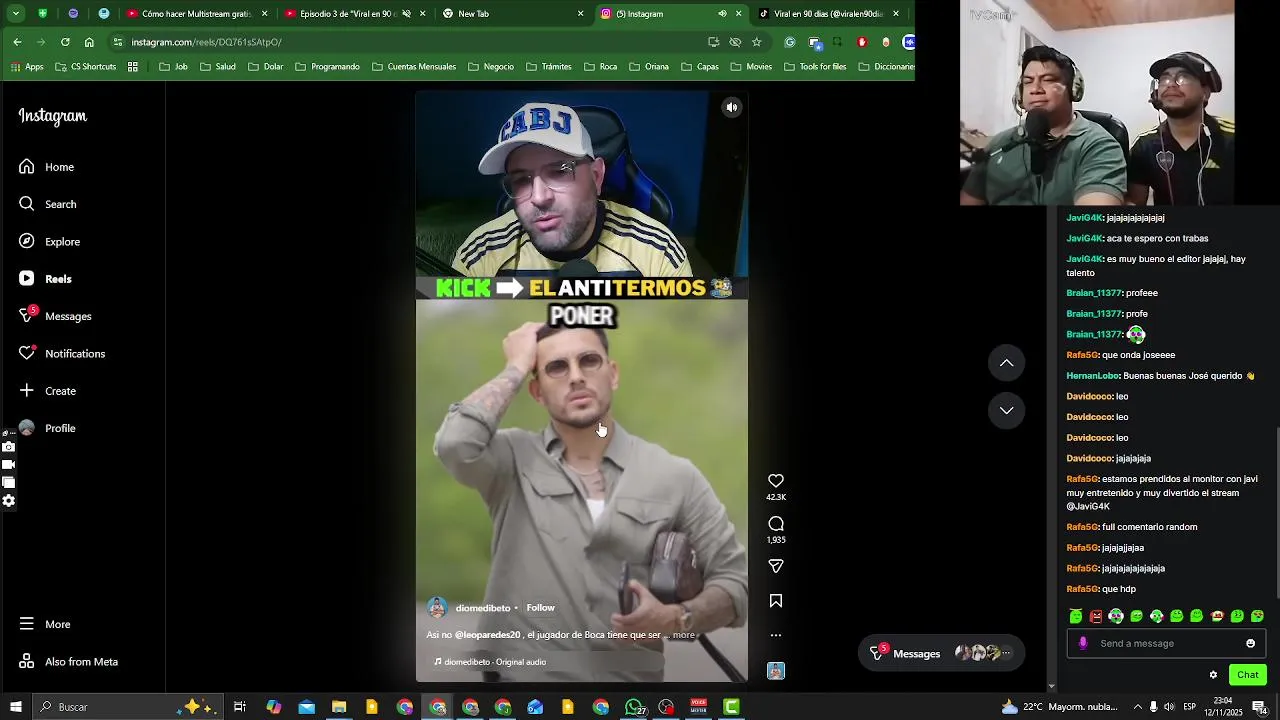Go to Explore in the sidebar

tap(49, 242)
